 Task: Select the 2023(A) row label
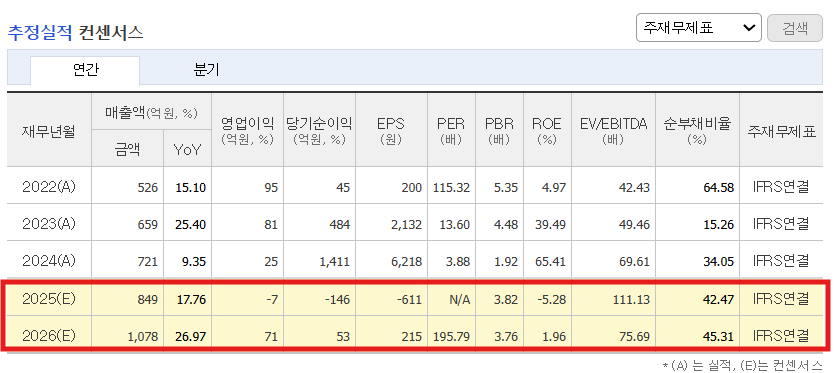coord(49,224)
